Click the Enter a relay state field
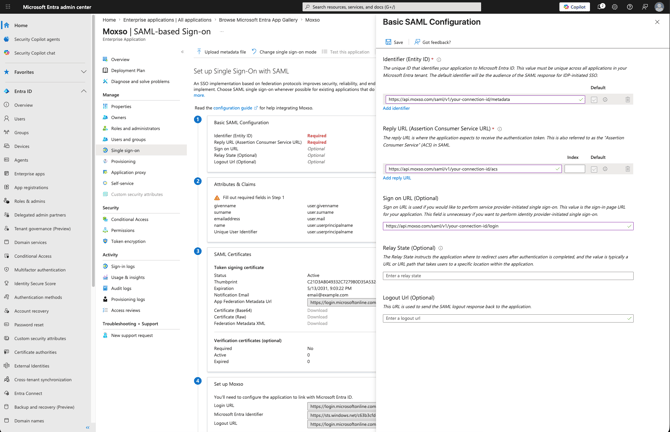Screen dimensions: 670x432 coord(508,276)
